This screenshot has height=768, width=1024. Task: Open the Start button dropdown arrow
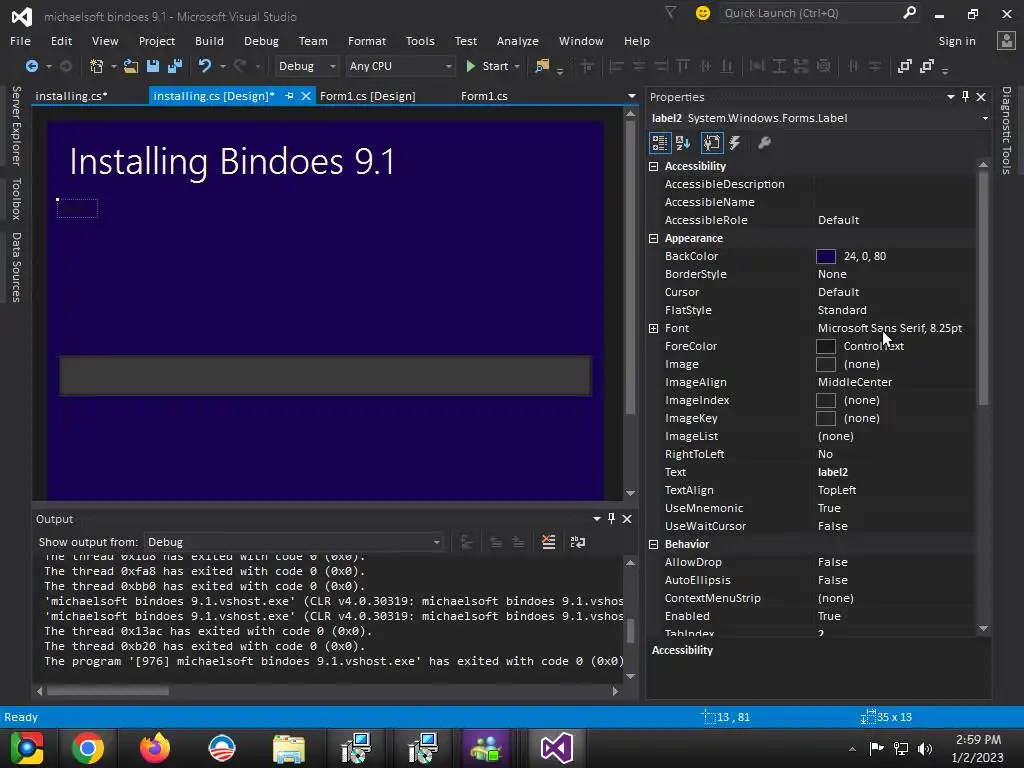tap(517, 67)
